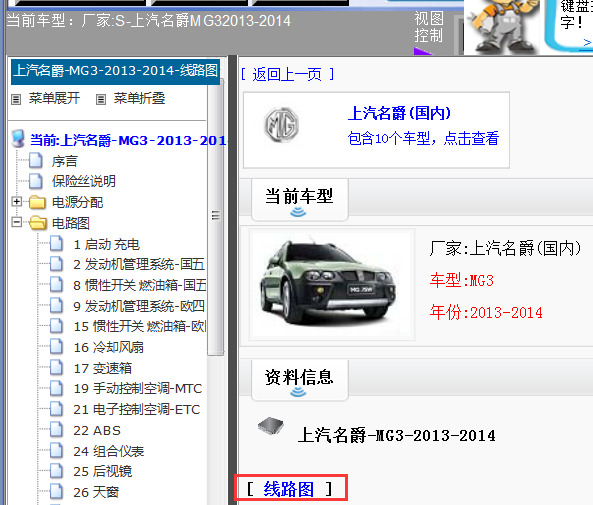Open 2 发动机管理系统-国五 diagram

[139, 264]
